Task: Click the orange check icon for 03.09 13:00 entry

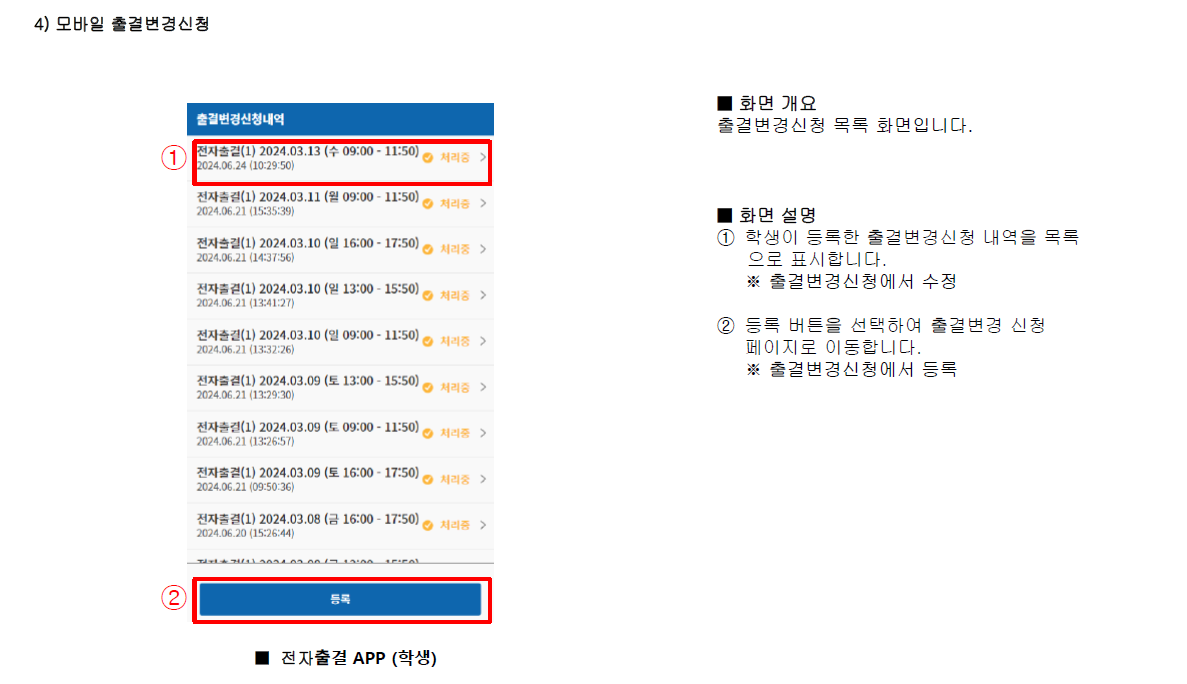Action: (427, 388)
